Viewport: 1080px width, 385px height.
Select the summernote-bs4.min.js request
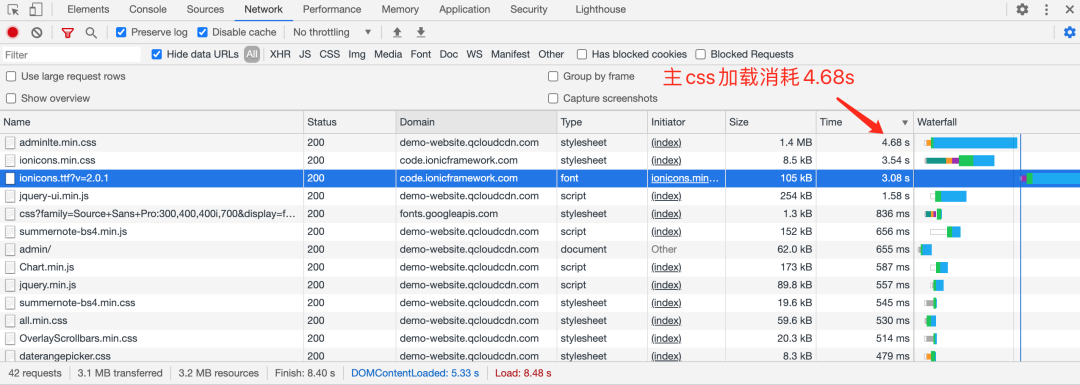(540, 231)
